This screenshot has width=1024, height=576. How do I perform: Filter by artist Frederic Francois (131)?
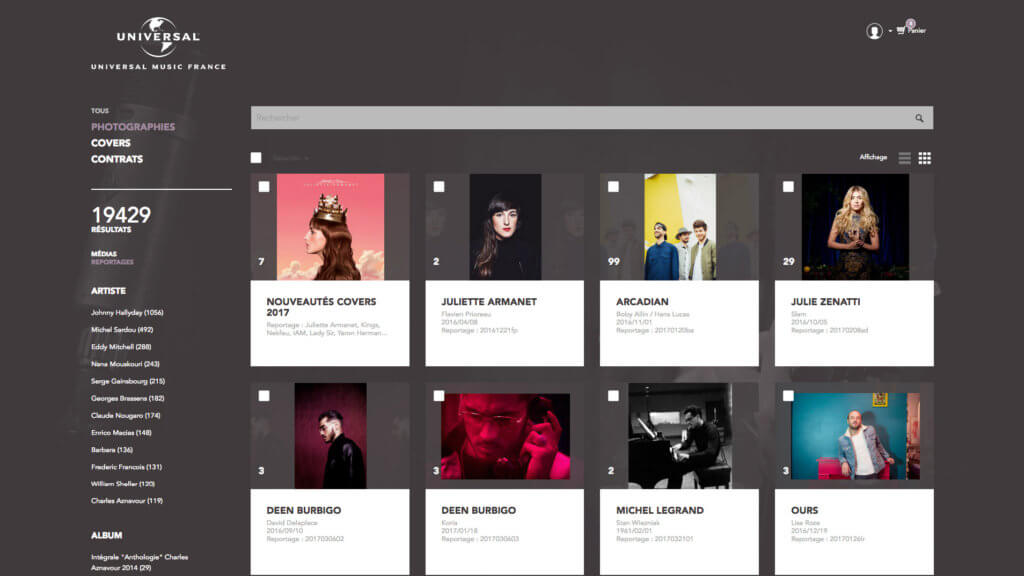pyautogui.click(x=127, y=467)
